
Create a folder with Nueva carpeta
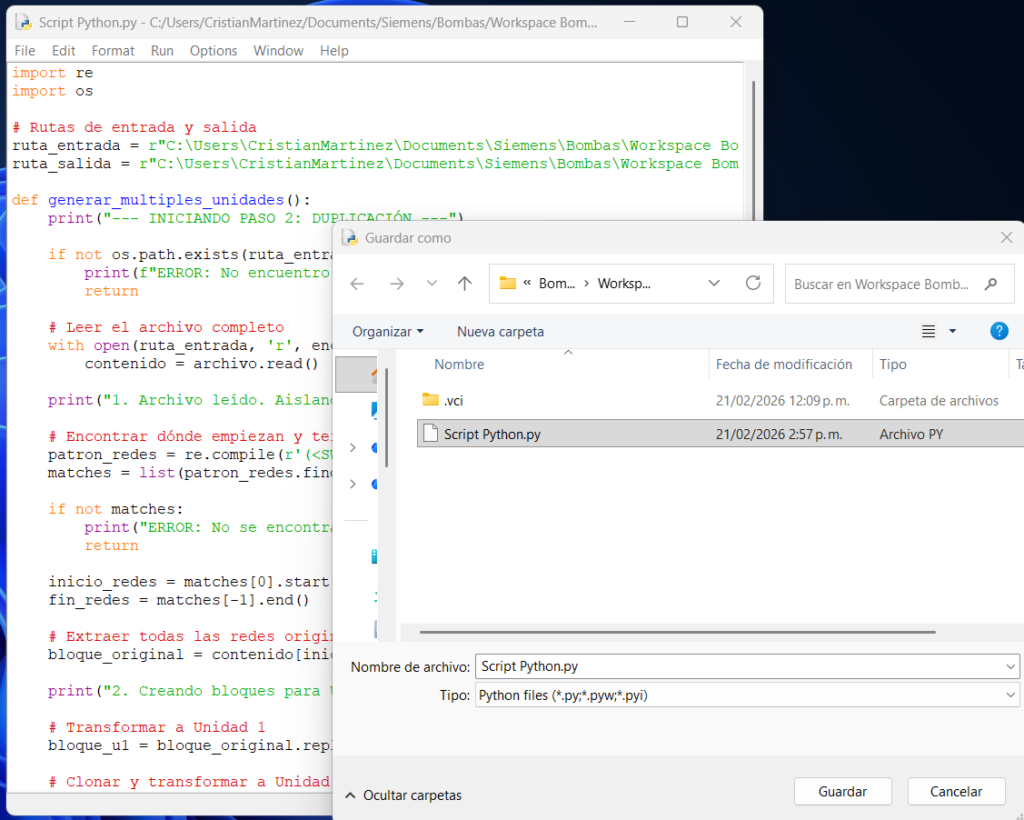coord(500,331)
